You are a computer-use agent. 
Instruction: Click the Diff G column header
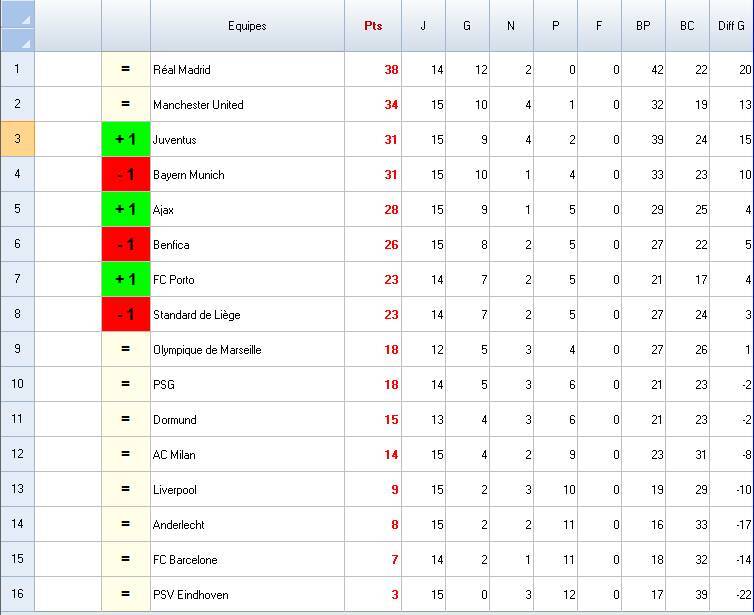point(731,26)
